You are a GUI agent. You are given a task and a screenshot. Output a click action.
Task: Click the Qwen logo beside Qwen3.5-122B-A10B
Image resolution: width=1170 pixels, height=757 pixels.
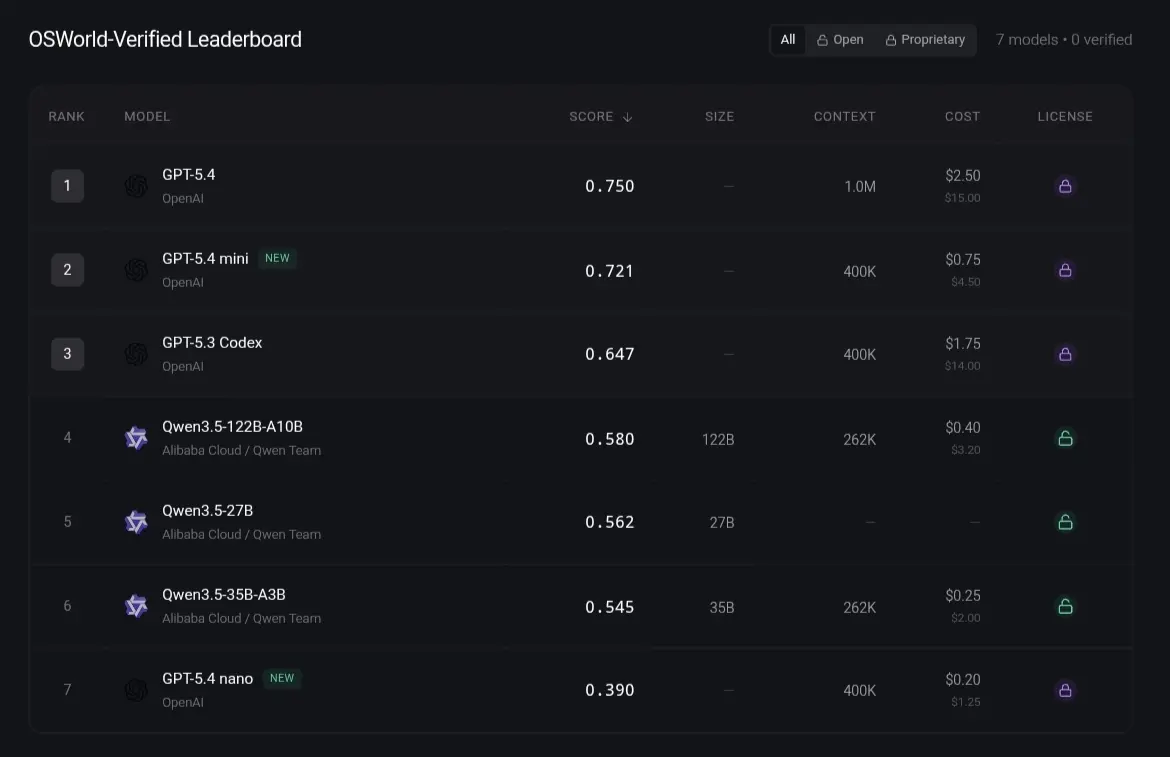click(x=136, y=438)
